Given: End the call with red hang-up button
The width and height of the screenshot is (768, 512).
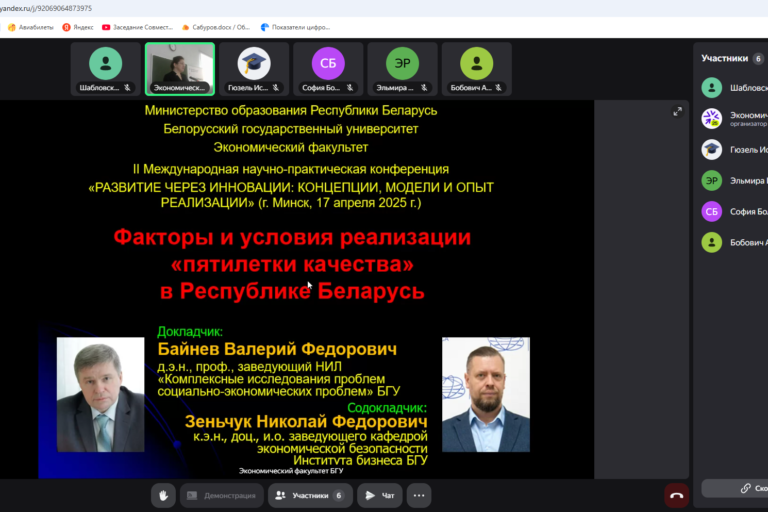Looking at the screenshot, I should pyautogui.click(x=677, y=495).
